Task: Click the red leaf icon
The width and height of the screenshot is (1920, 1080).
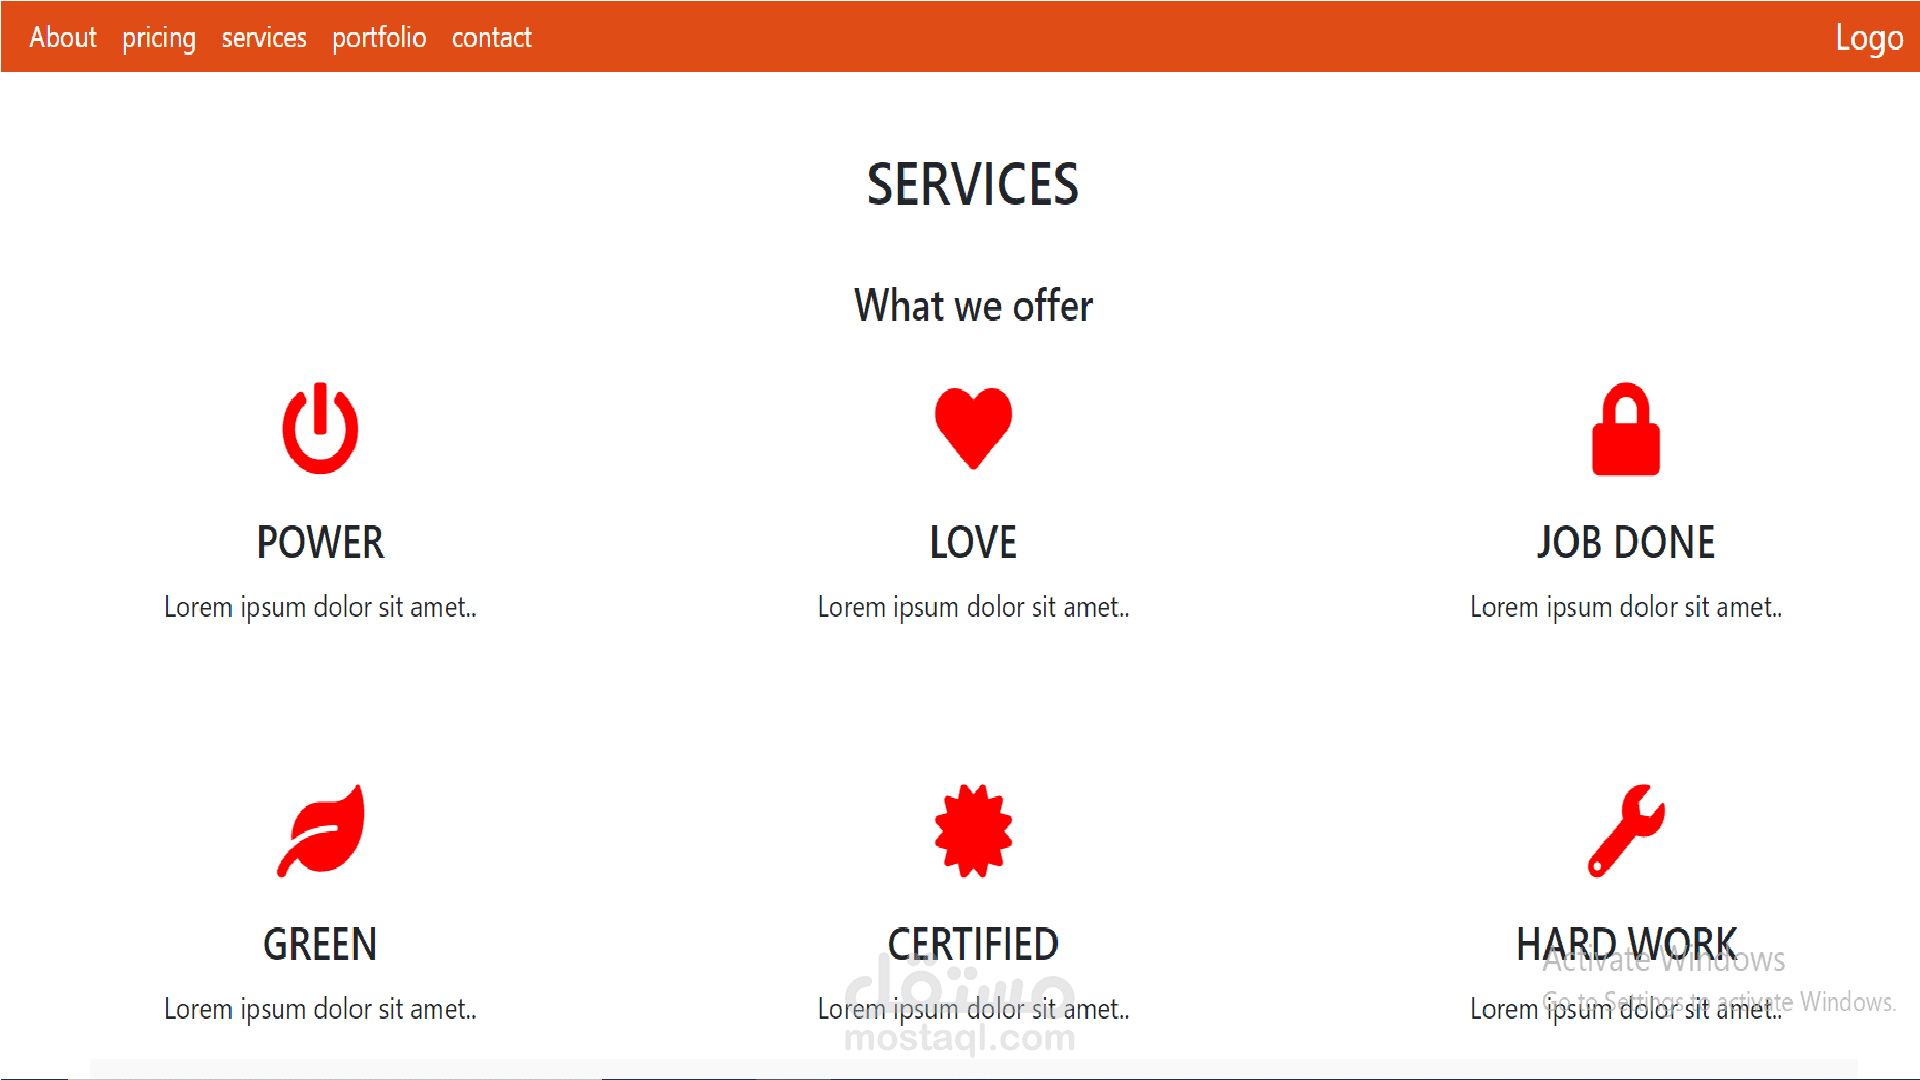Action: tap(321, 831)
